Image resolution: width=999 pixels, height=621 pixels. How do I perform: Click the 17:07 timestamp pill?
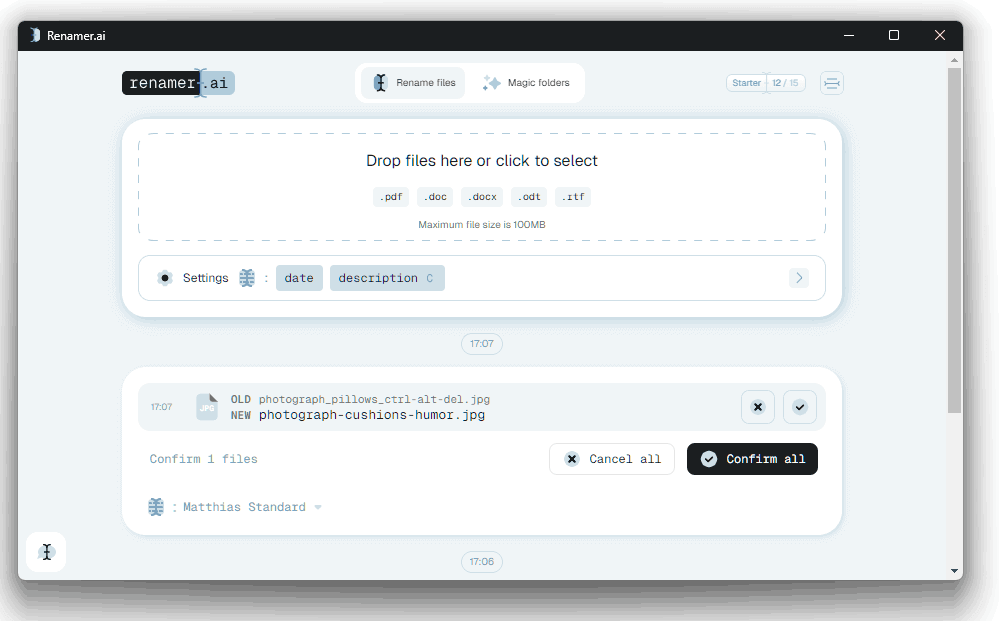[x=482, y=344]
